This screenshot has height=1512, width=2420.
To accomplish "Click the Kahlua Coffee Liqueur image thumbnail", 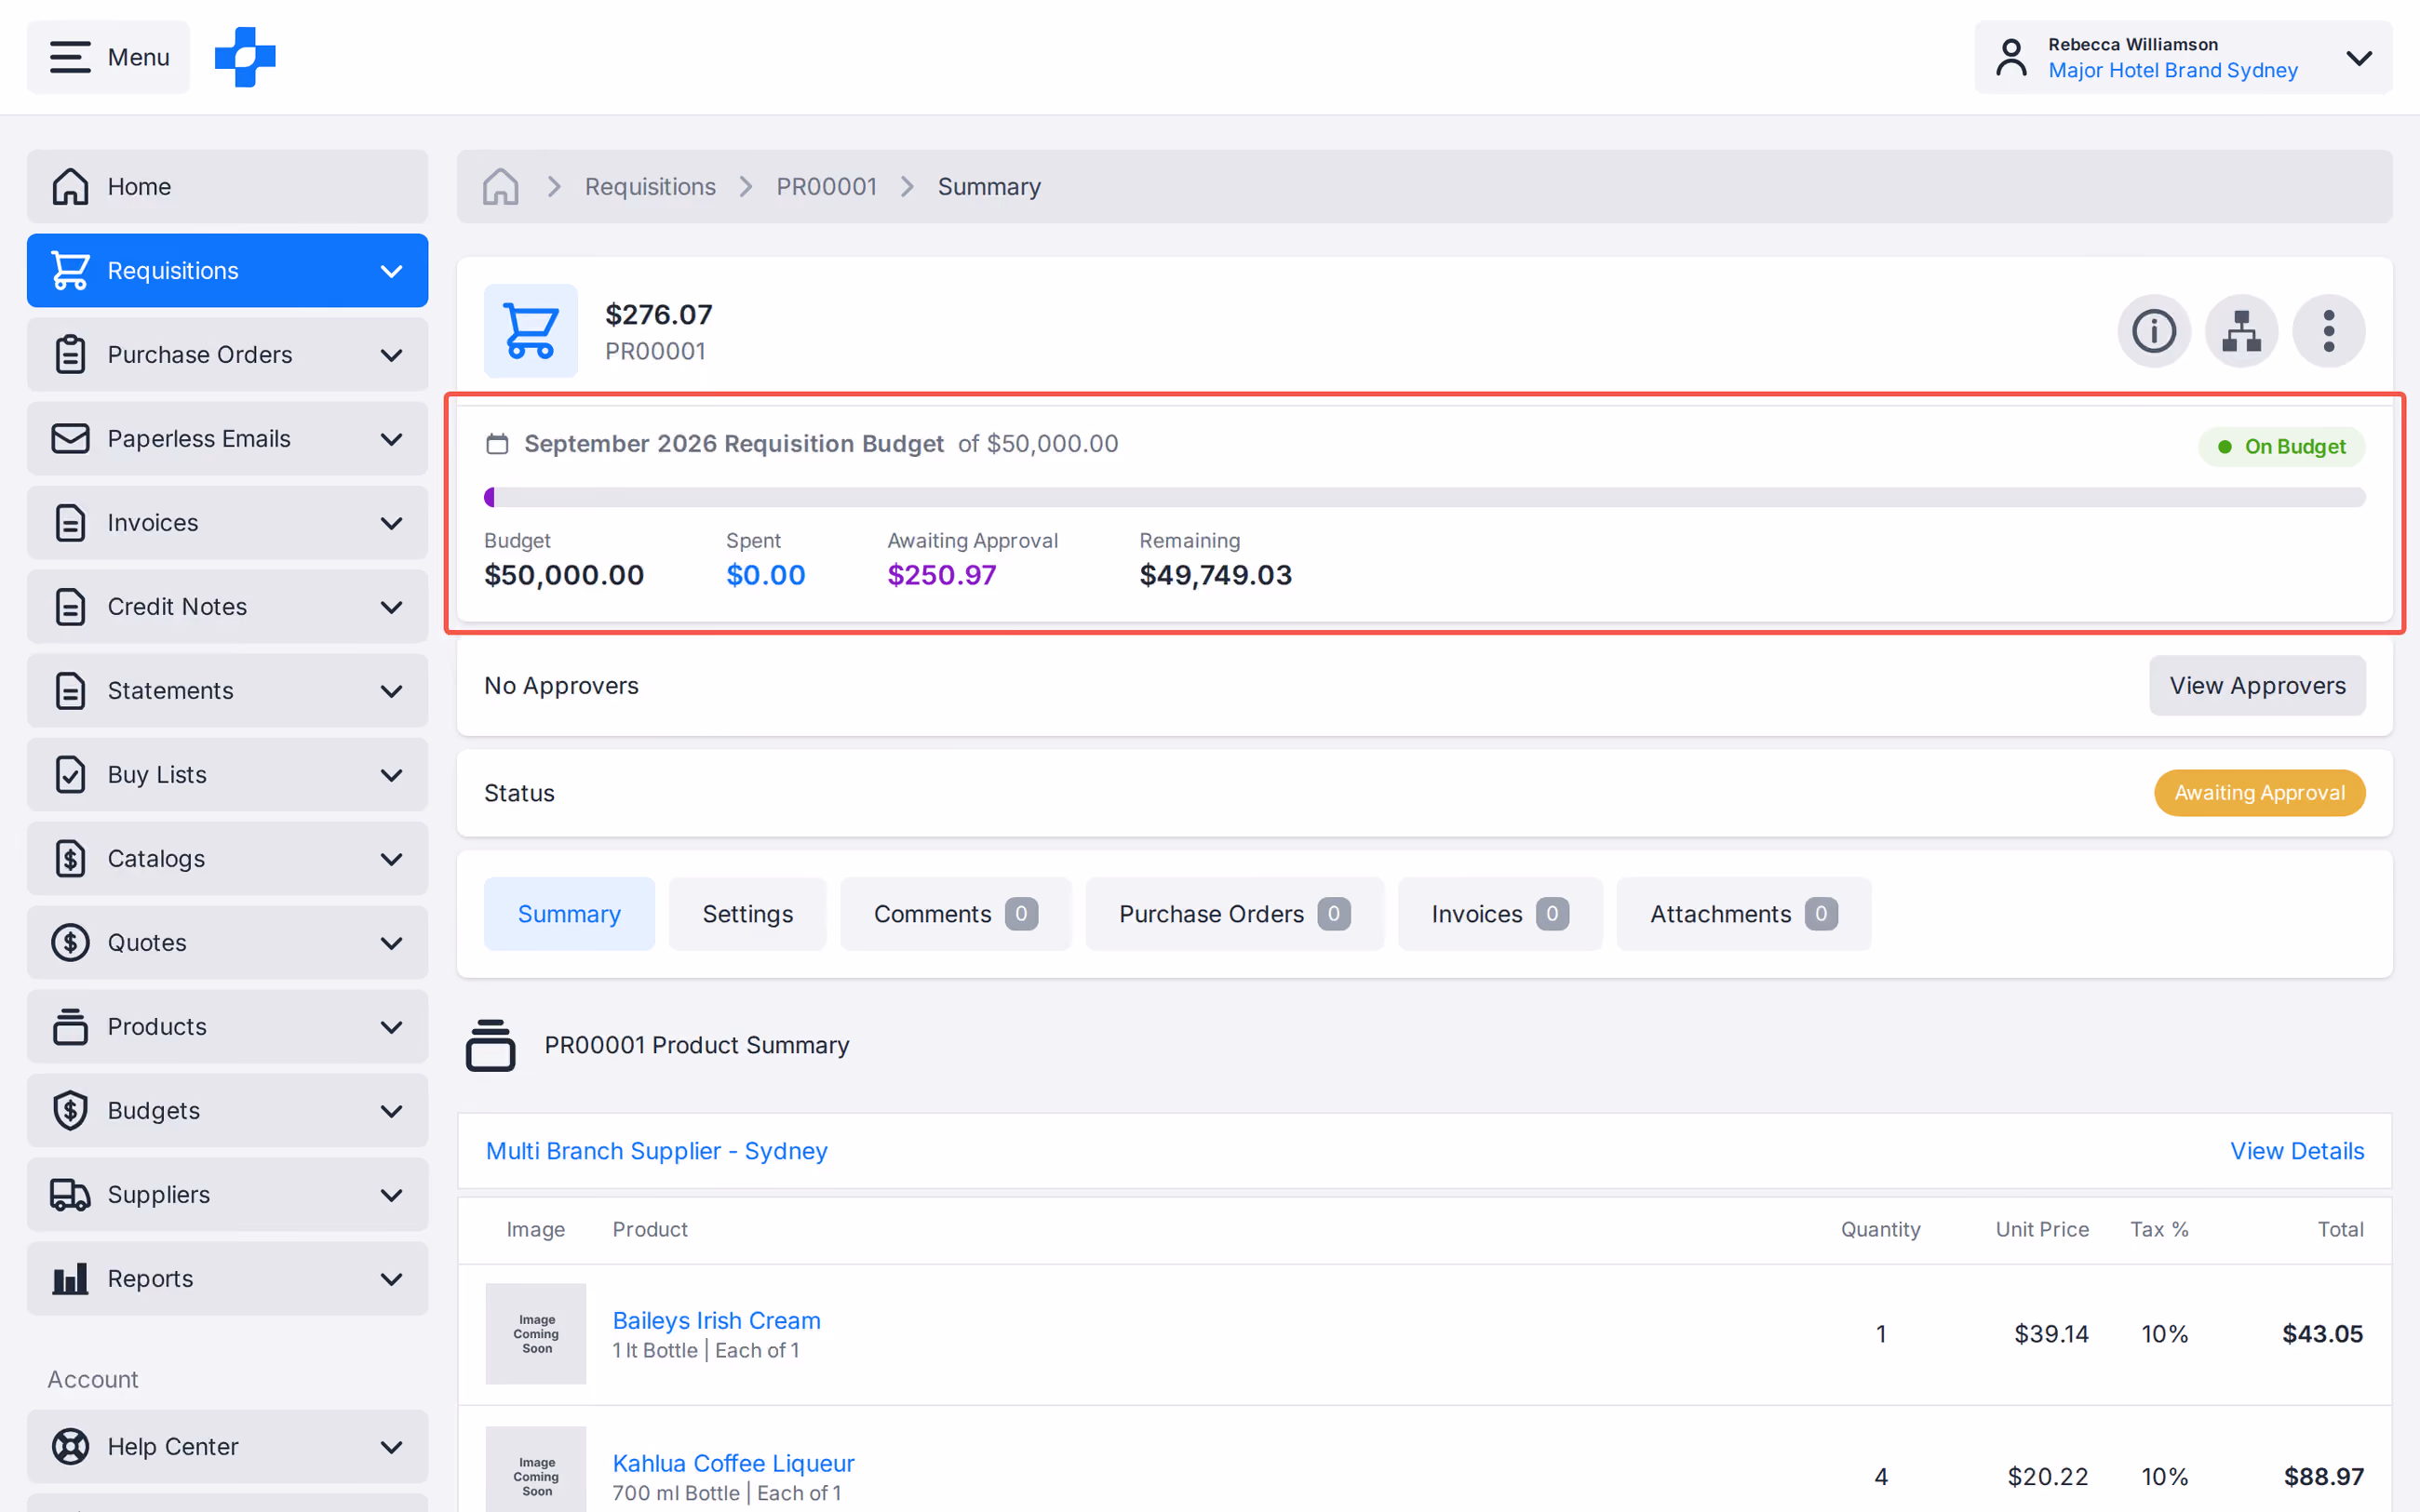I will click(x=536, y=1469).
